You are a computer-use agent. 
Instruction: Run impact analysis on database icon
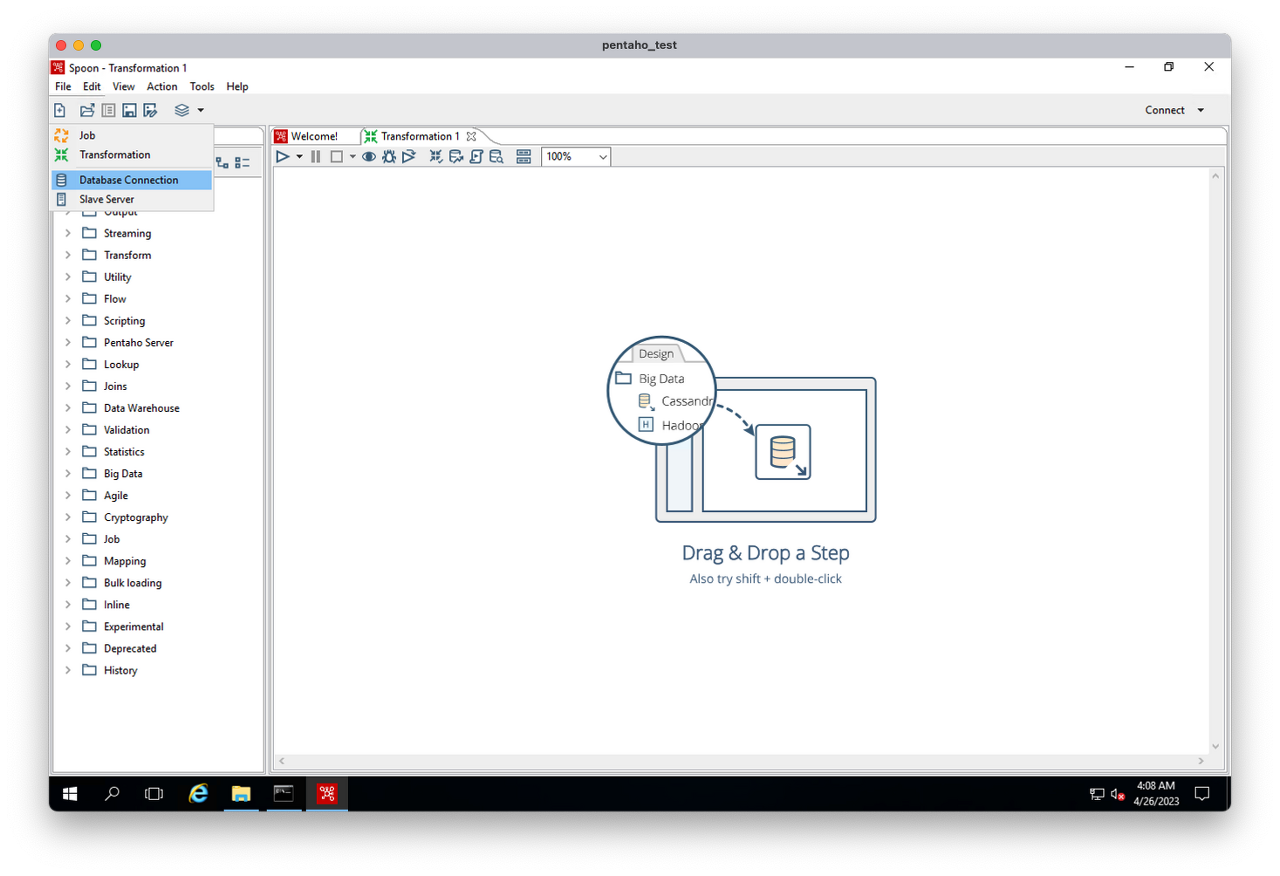456,156
